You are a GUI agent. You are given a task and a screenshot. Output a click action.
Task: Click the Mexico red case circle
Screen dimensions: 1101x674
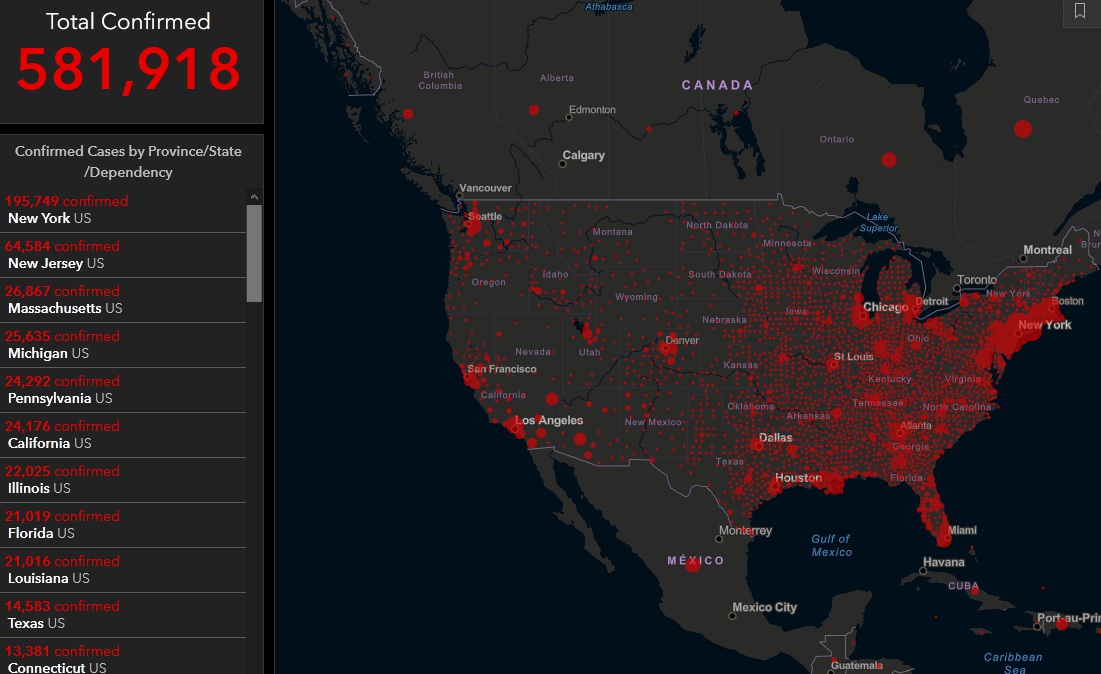coord(693,564)
